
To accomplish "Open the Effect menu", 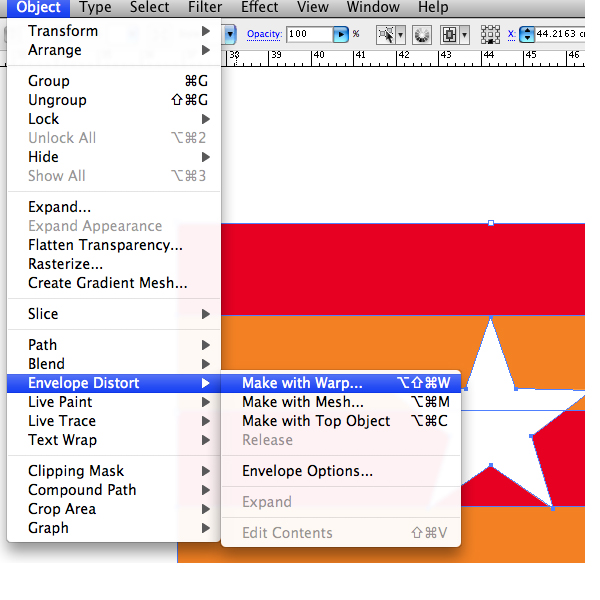I will (259, 7).
